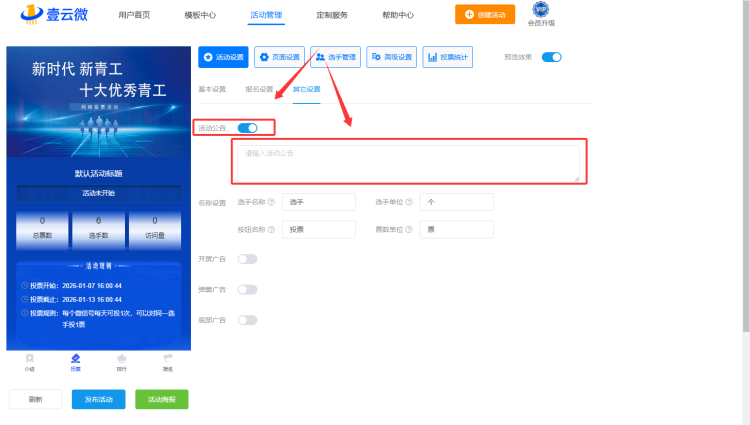Enable the 弹窗广告 toggle
The image size is (750, 425).
point(247,289)
